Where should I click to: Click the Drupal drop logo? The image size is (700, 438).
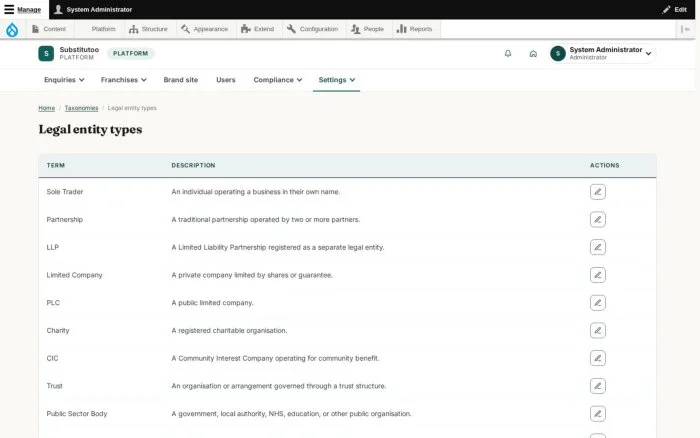point(12,29)
